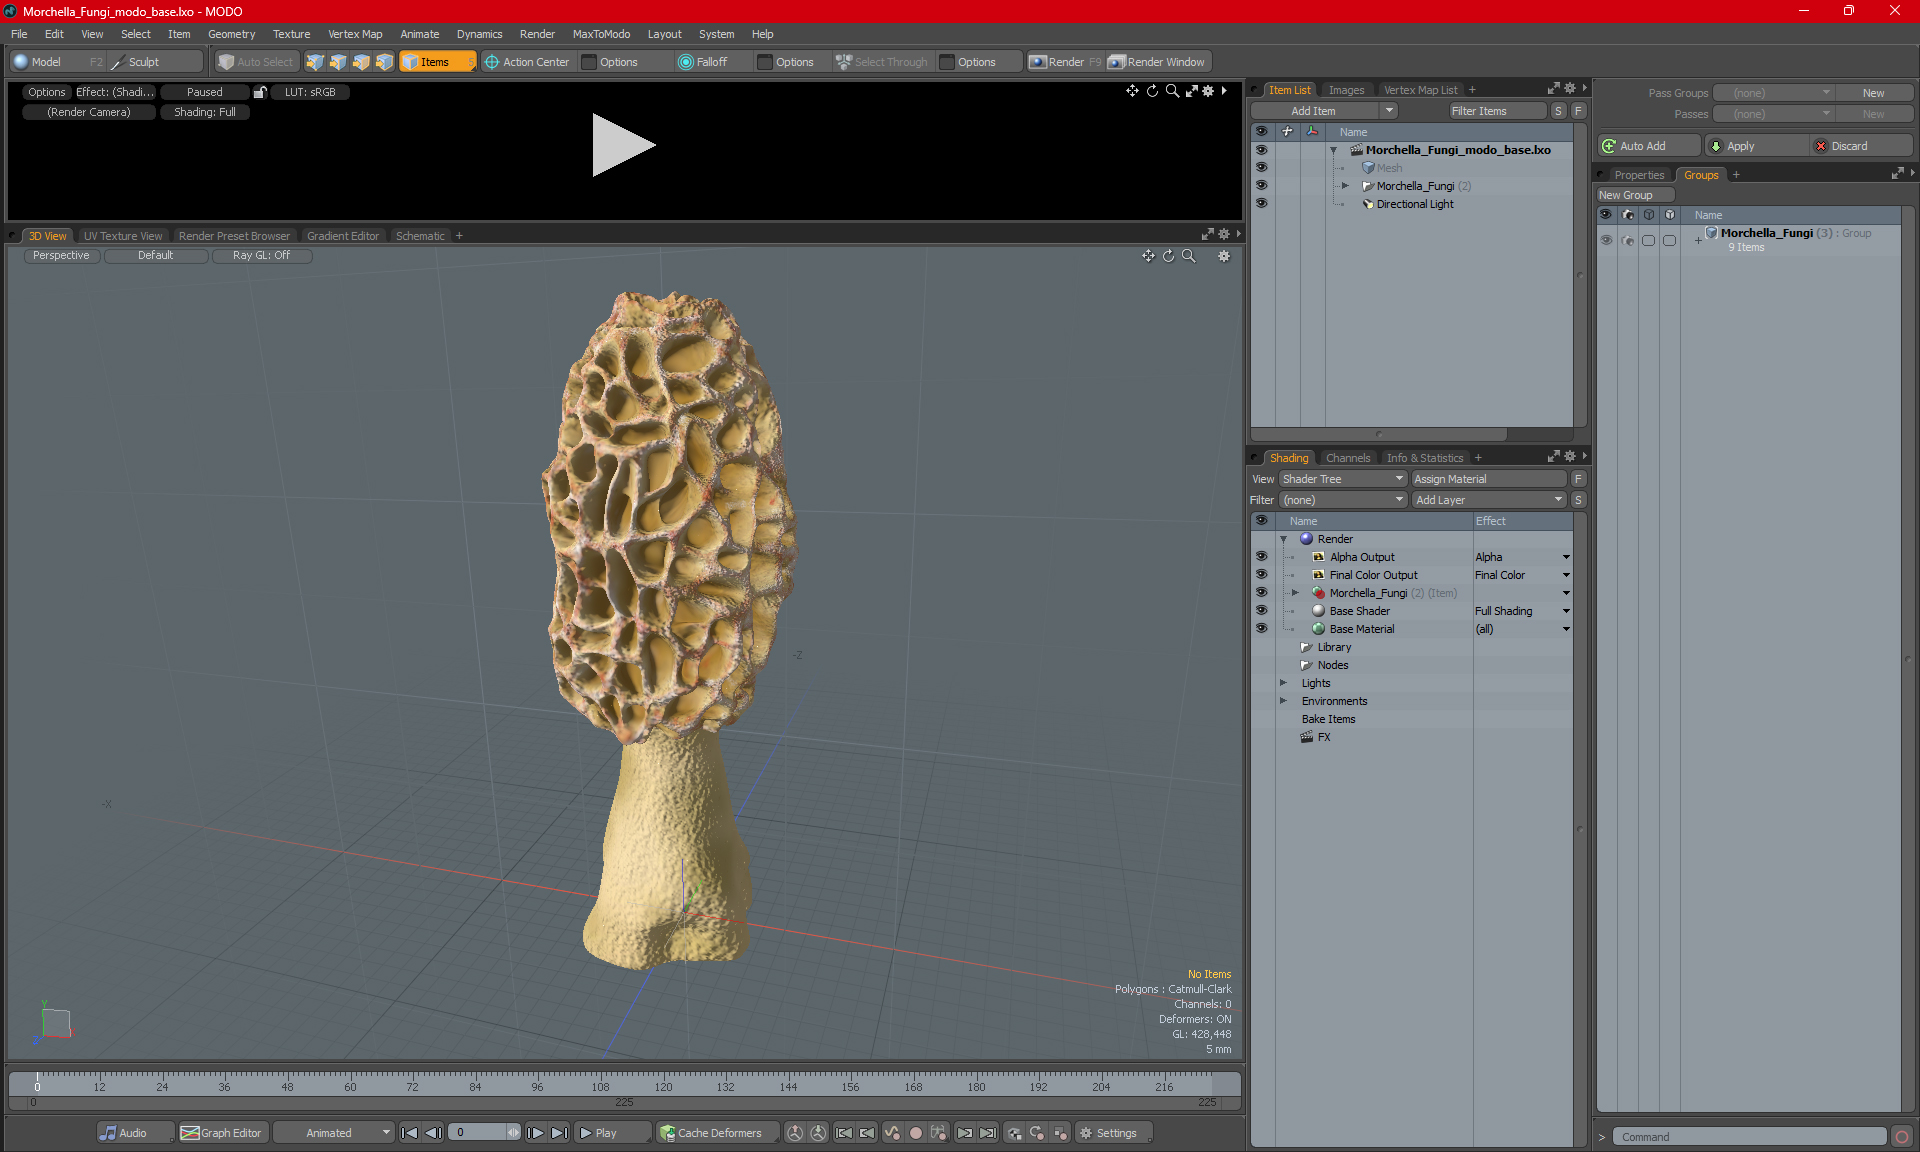Switch to Edges selection mode icon
This screenshot has width=1920, height=1152.
(338, 62)
